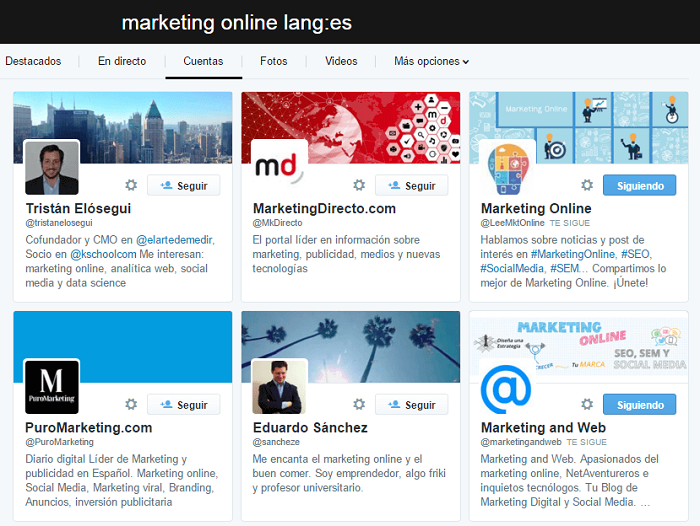Image resolution: width=700 pixels, height=526 pixels.
Task: Switch to Destacados tab
Action: click(x=33, y=61)
